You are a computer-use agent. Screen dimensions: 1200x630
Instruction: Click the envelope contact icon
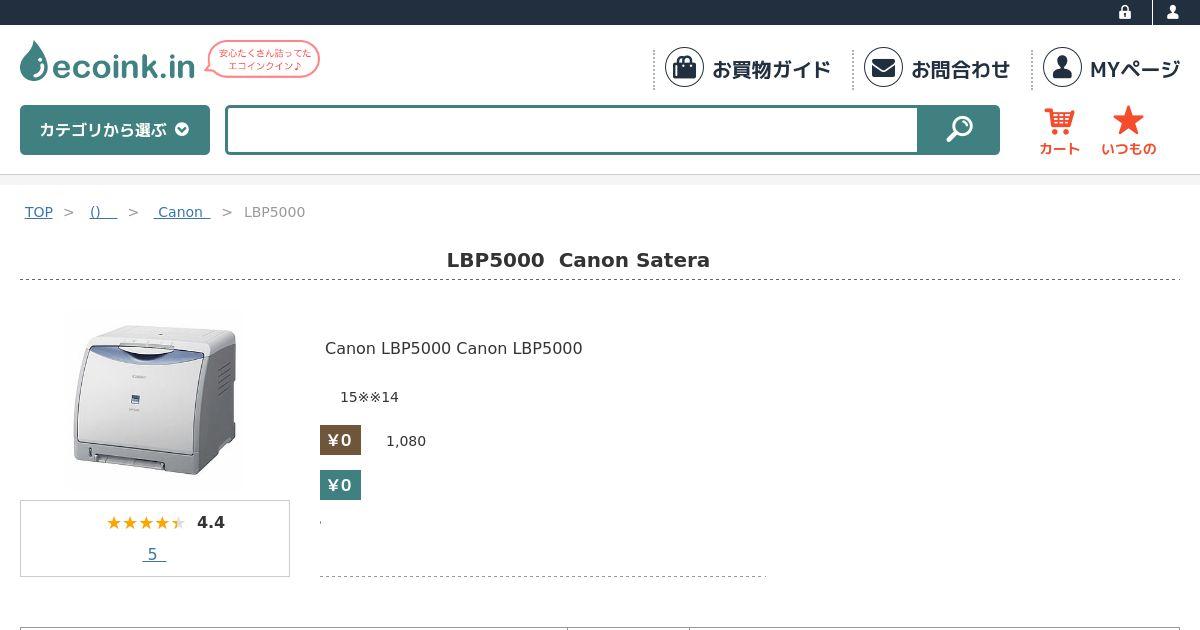pos(883,68)
